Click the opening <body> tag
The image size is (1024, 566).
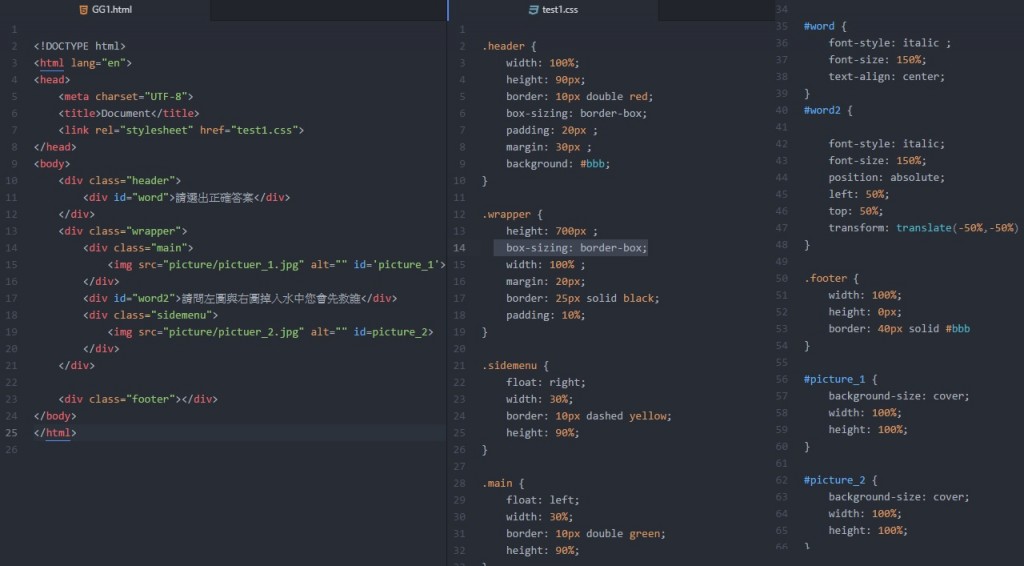52,164
